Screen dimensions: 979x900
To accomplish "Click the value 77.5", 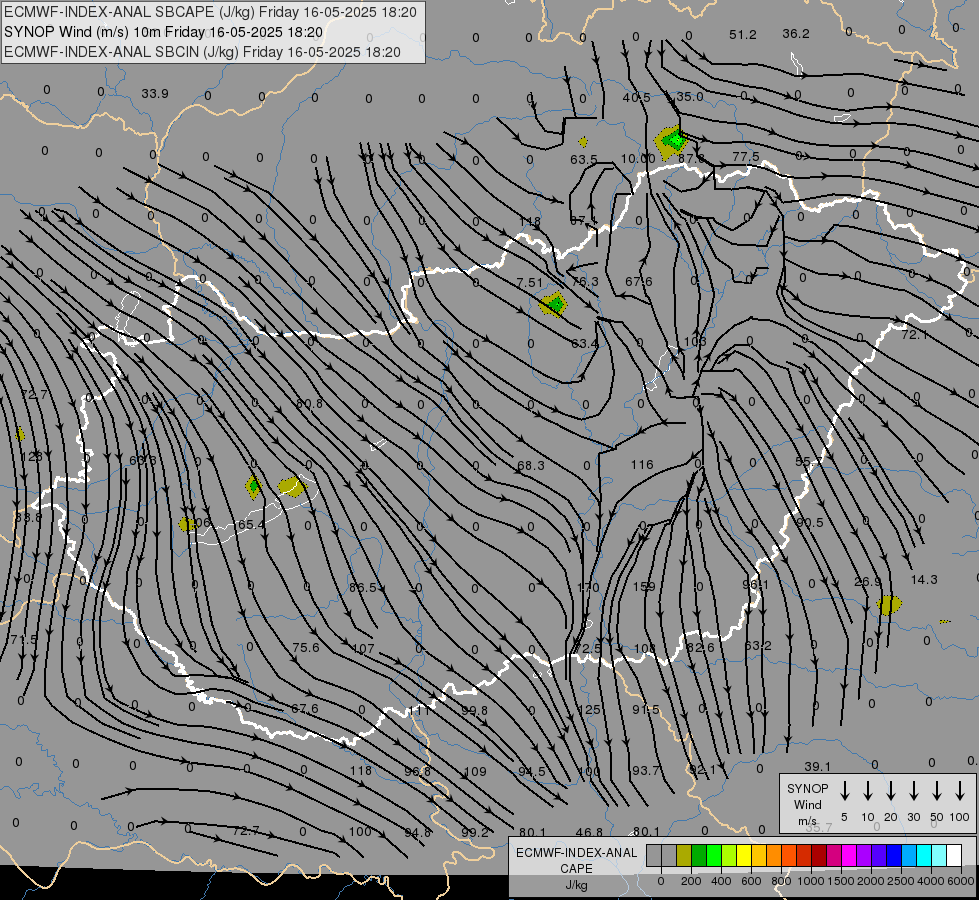I will (745, 156).
